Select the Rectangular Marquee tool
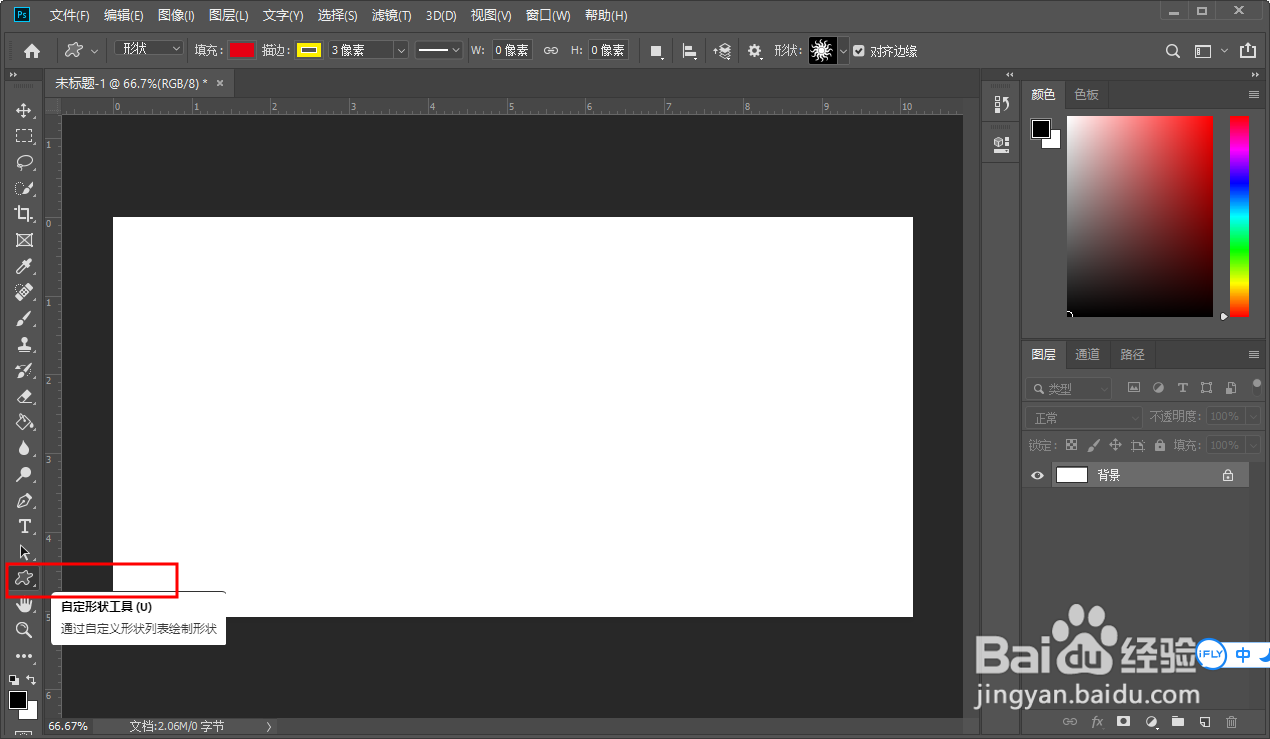Viewport: 1270px width, 739px height. coord(24,136)
